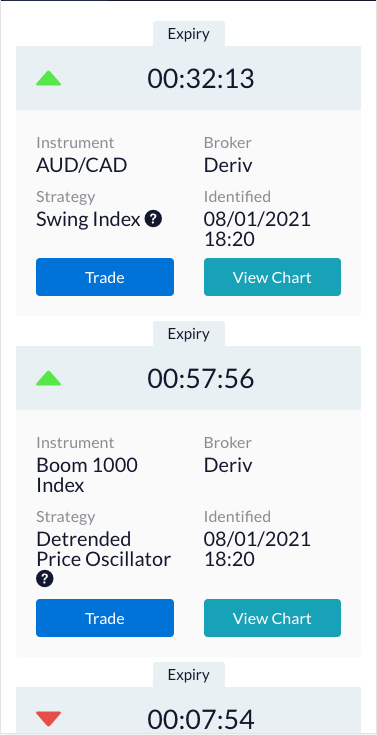Trade the AUD/CAD signal
Image resolution: width=377 pixels, height=735 pixels.
(105, 277)
